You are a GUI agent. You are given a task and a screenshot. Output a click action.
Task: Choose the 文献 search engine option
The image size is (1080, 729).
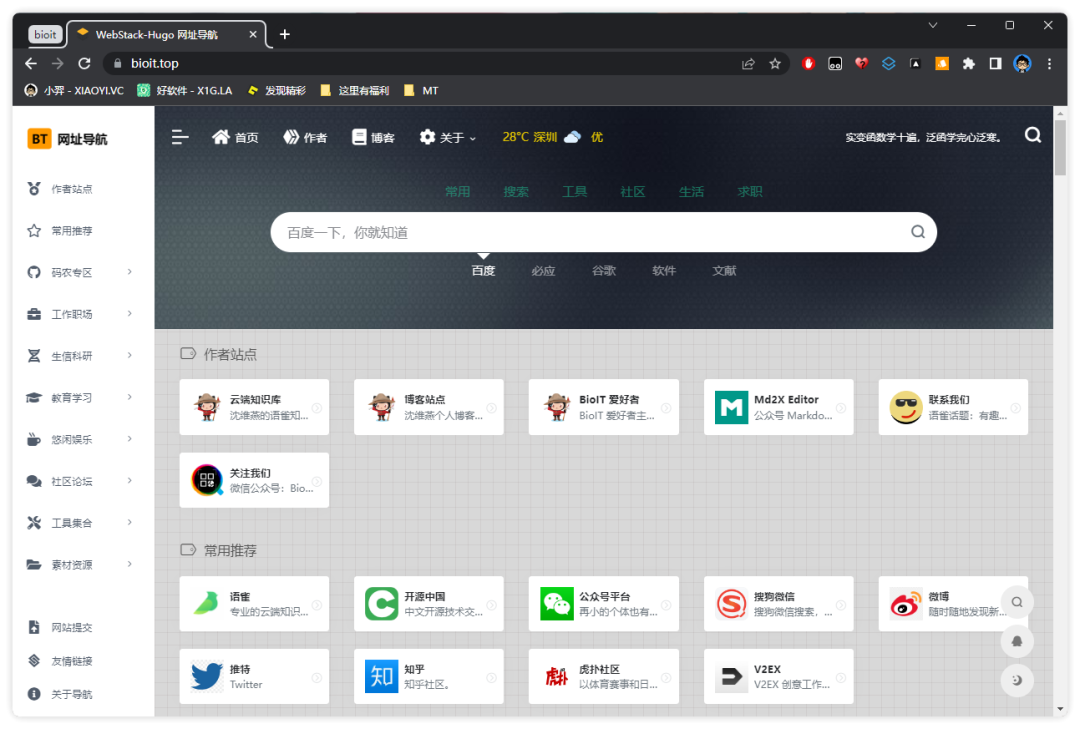724,271
